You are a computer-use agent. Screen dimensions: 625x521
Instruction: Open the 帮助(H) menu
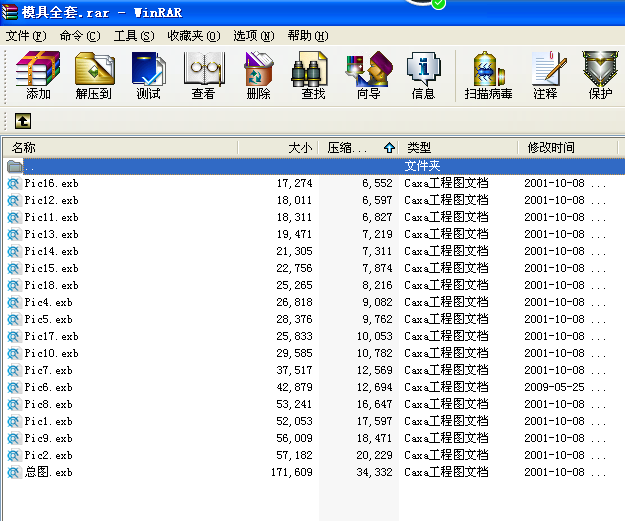click(x=308, y=36)
